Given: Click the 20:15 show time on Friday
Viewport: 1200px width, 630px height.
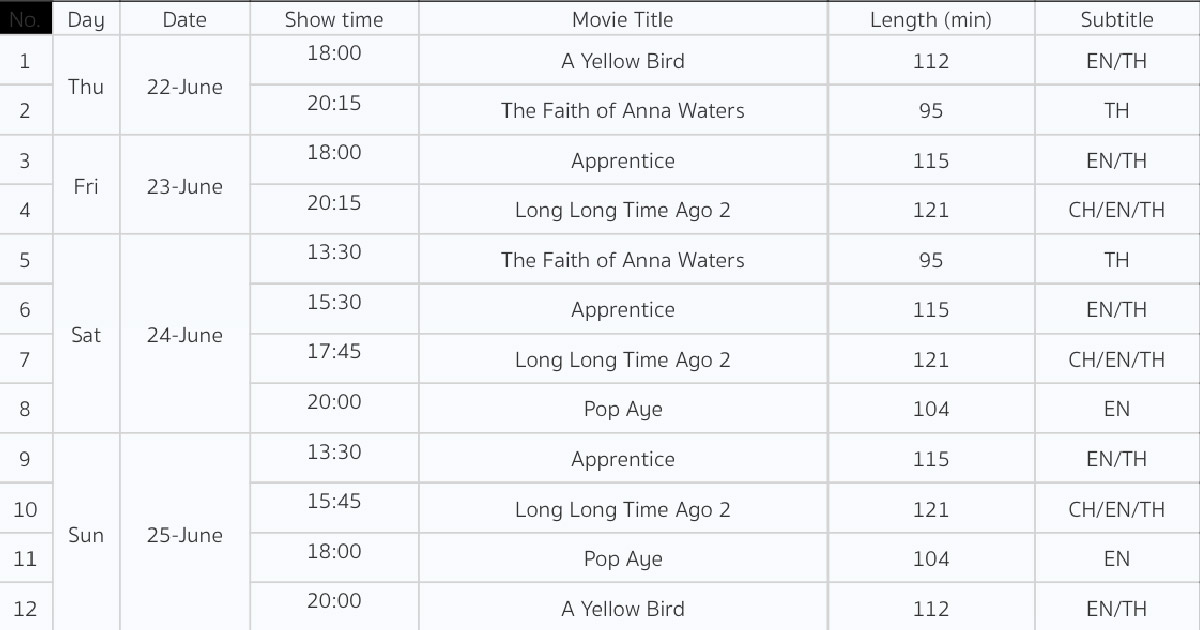Looking at the screenshot, I should coord(334,202).
